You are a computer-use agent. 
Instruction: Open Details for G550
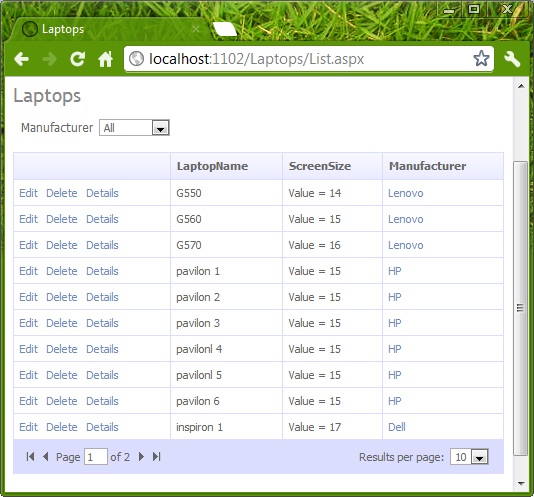pyautogui.click(x=102, y=193)
